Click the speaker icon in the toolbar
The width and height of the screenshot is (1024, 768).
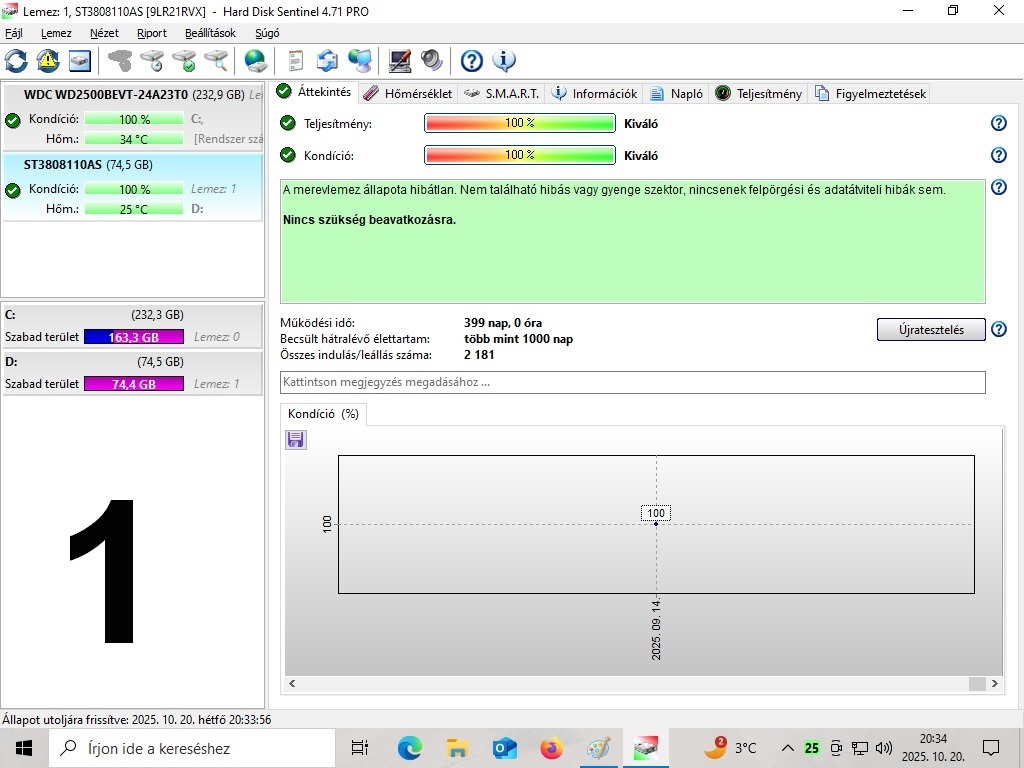tap(432, 61)
